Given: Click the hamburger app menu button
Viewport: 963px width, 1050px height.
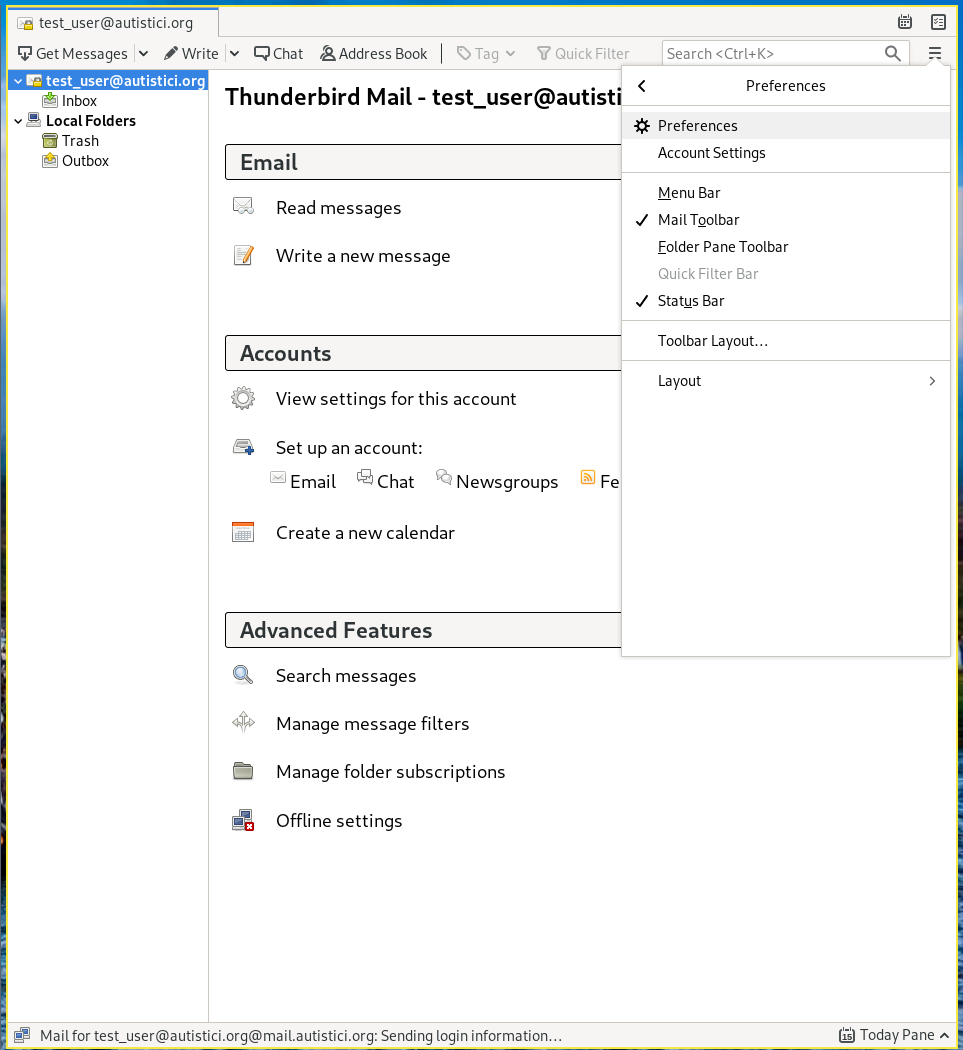Looking at the screenshot, I should (x=935, y=54).
